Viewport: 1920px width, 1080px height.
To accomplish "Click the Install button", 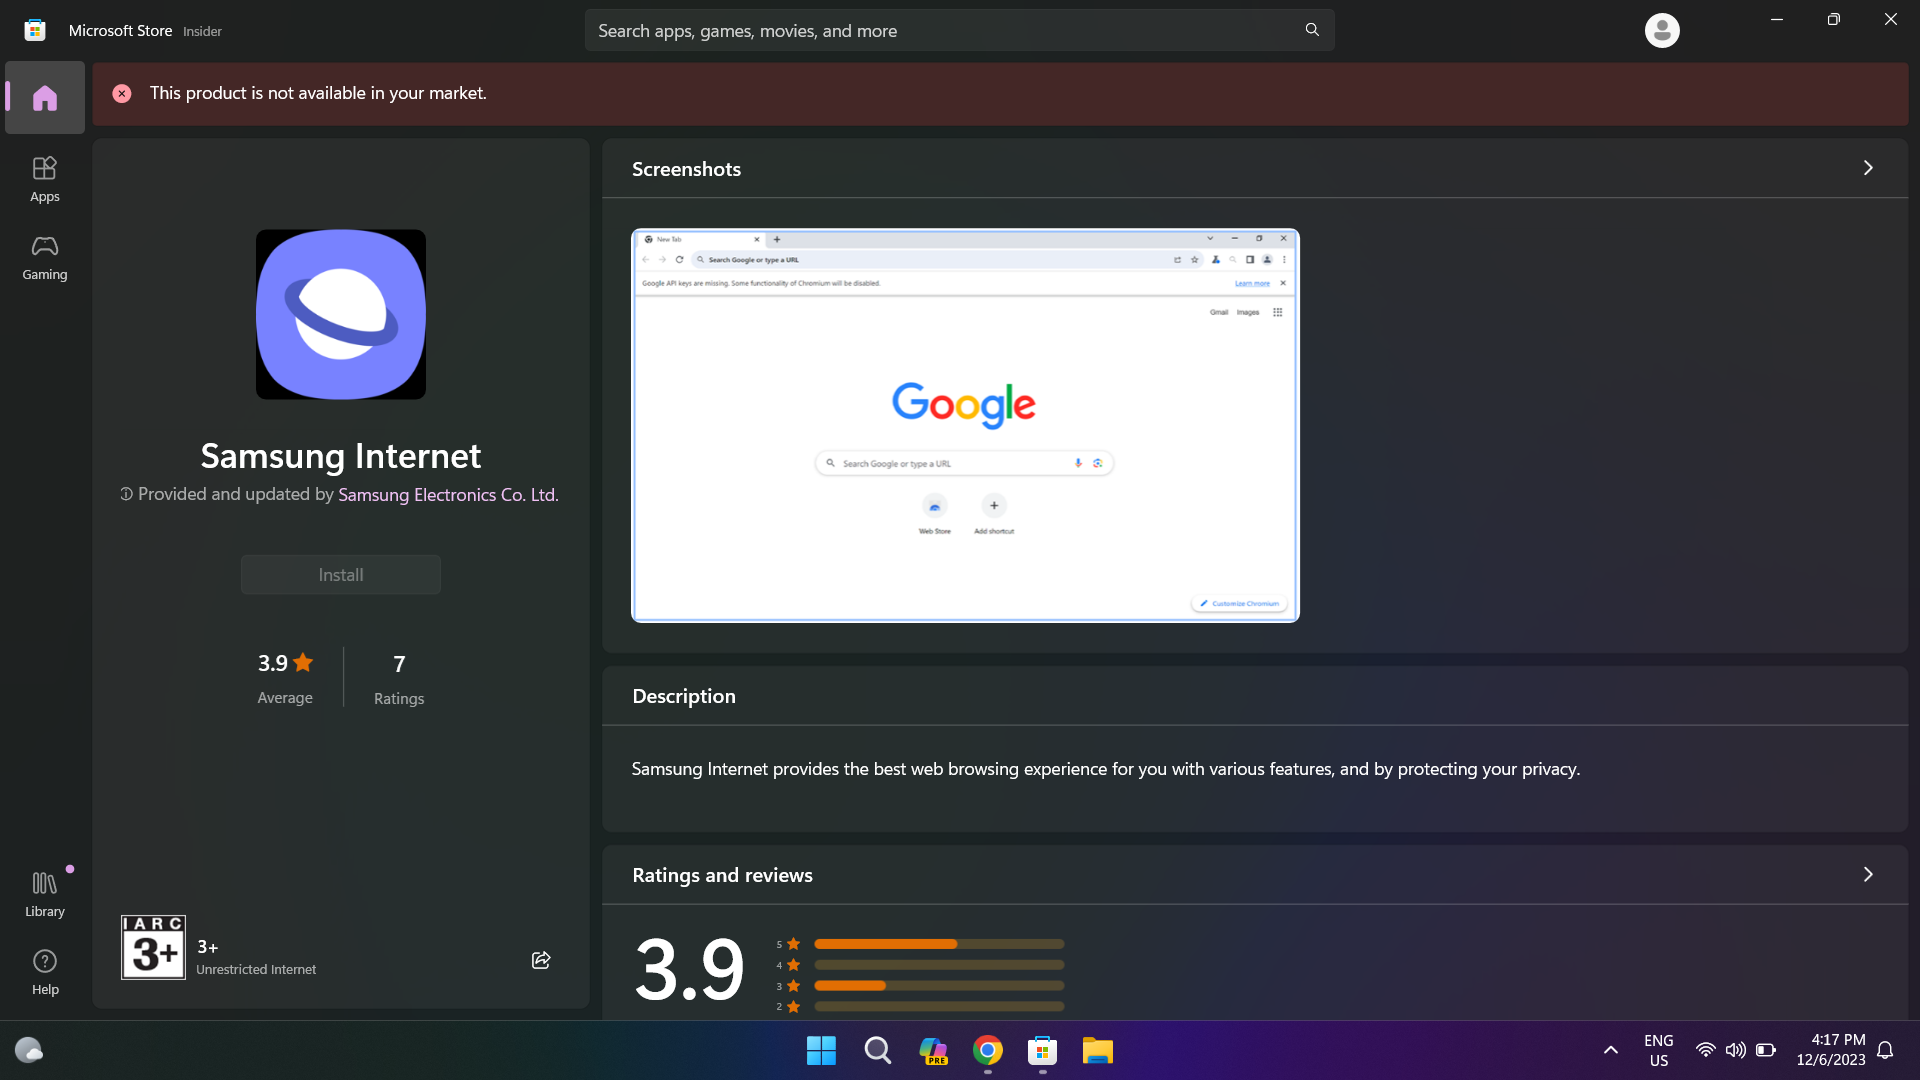I will (x=340, y=574).
